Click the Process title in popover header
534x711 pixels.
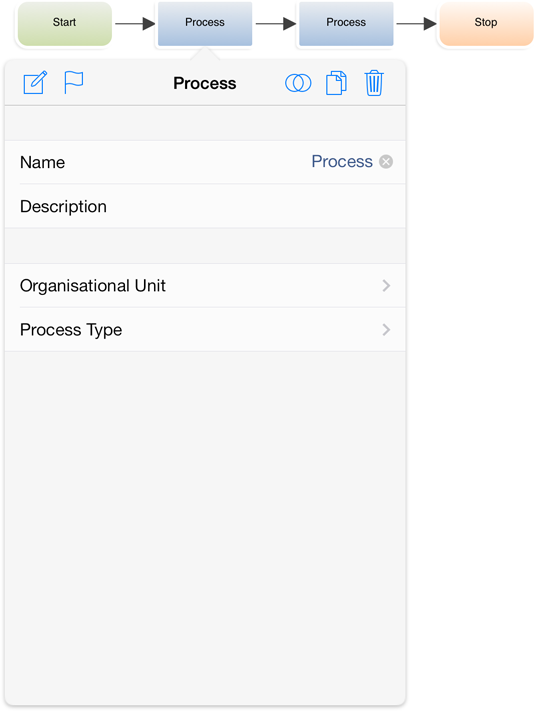click(x=204, y=83)
